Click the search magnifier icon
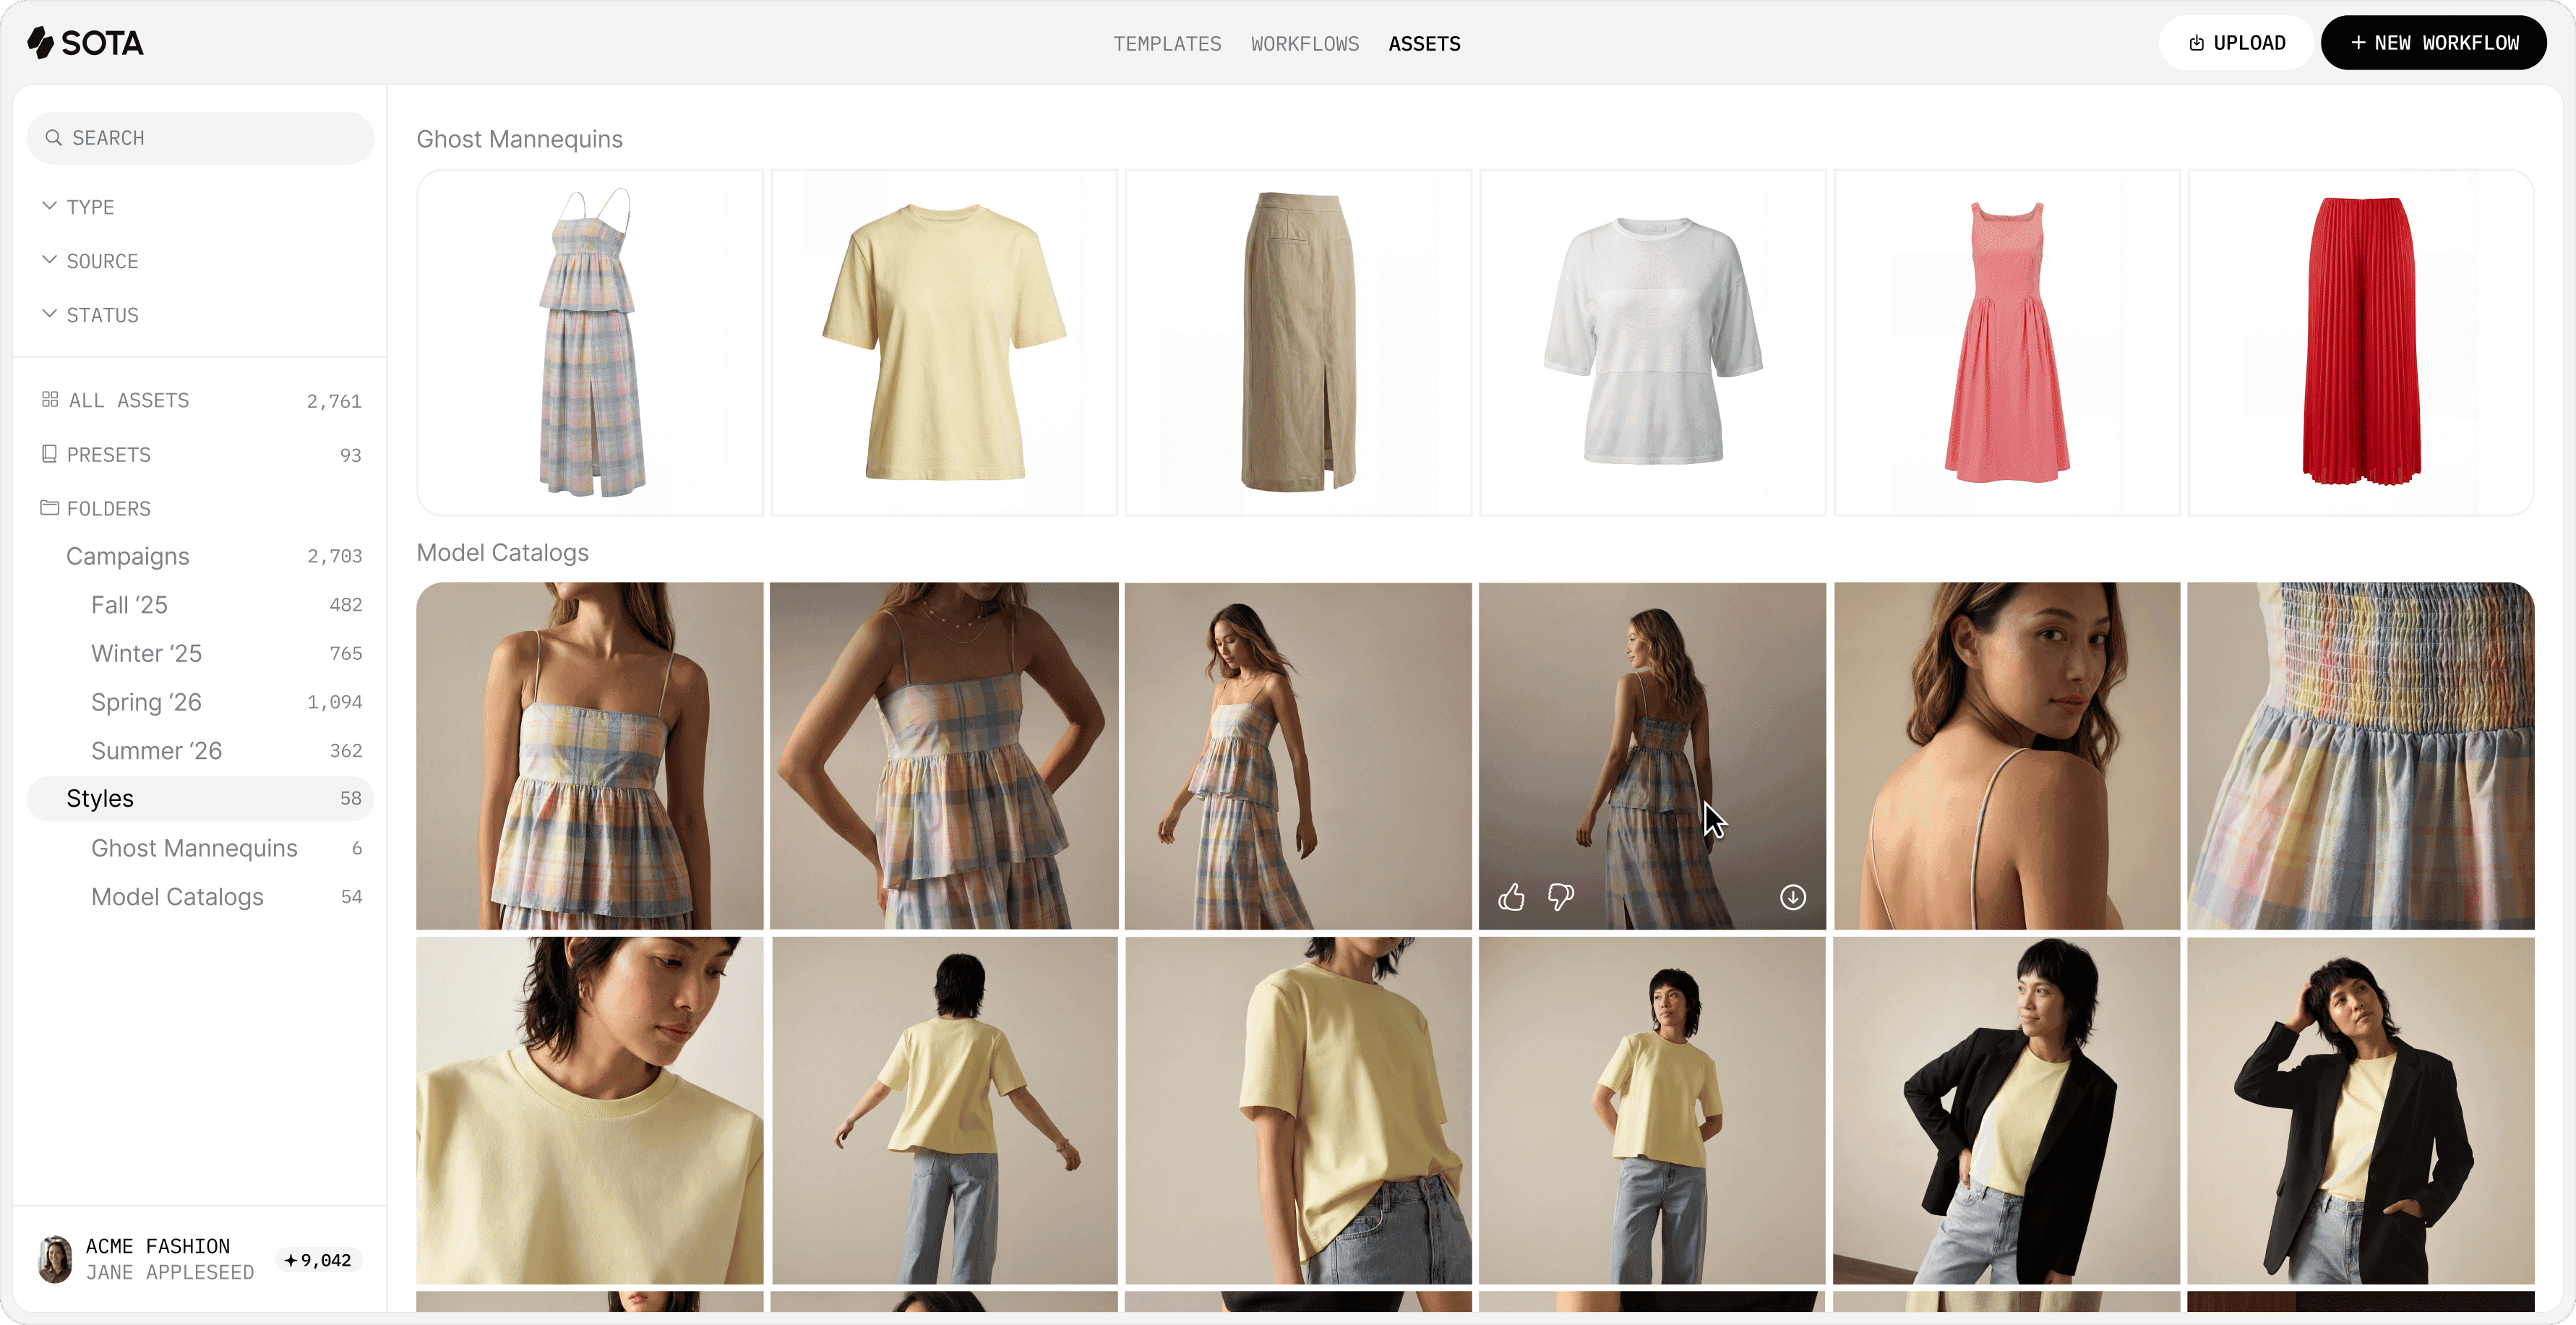2576x1325 pixels. pyautogui.click(x=54, y=138)
